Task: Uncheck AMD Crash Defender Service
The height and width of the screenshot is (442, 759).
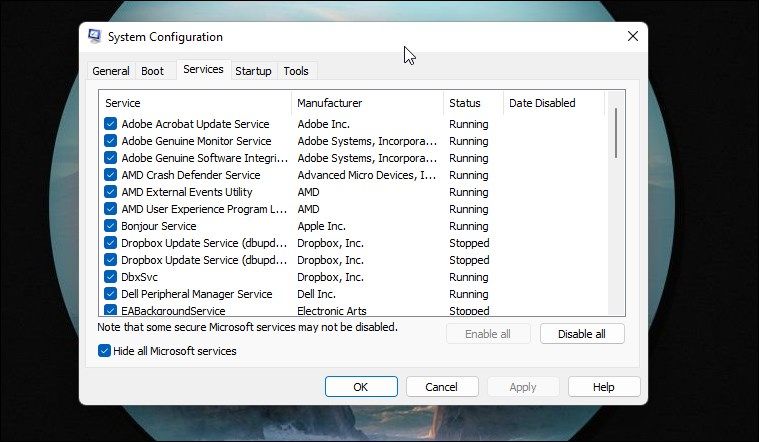Action: coord(110,175)
